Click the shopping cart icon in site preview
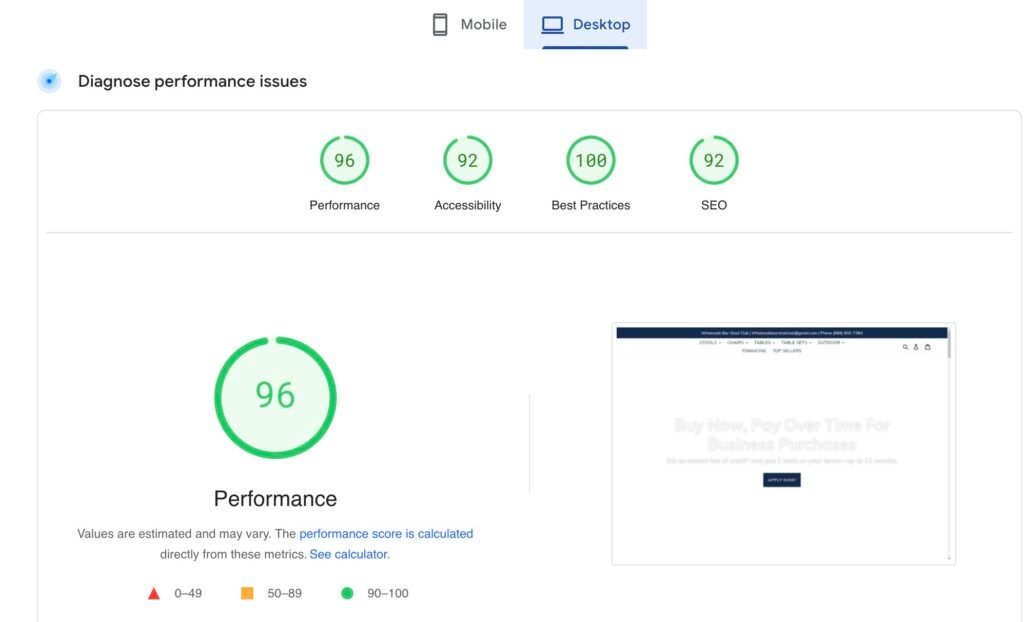The image size is (1024, 622). 927,347
